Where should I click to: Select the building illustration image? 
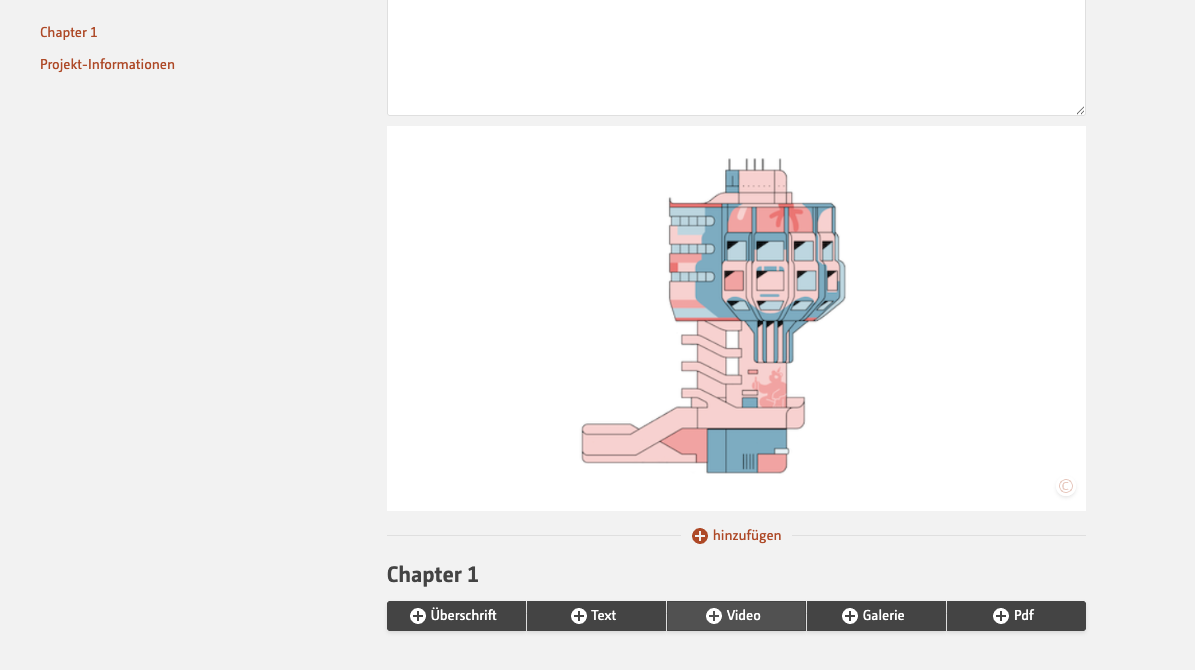pyautogui.click(x=736, y=319)
